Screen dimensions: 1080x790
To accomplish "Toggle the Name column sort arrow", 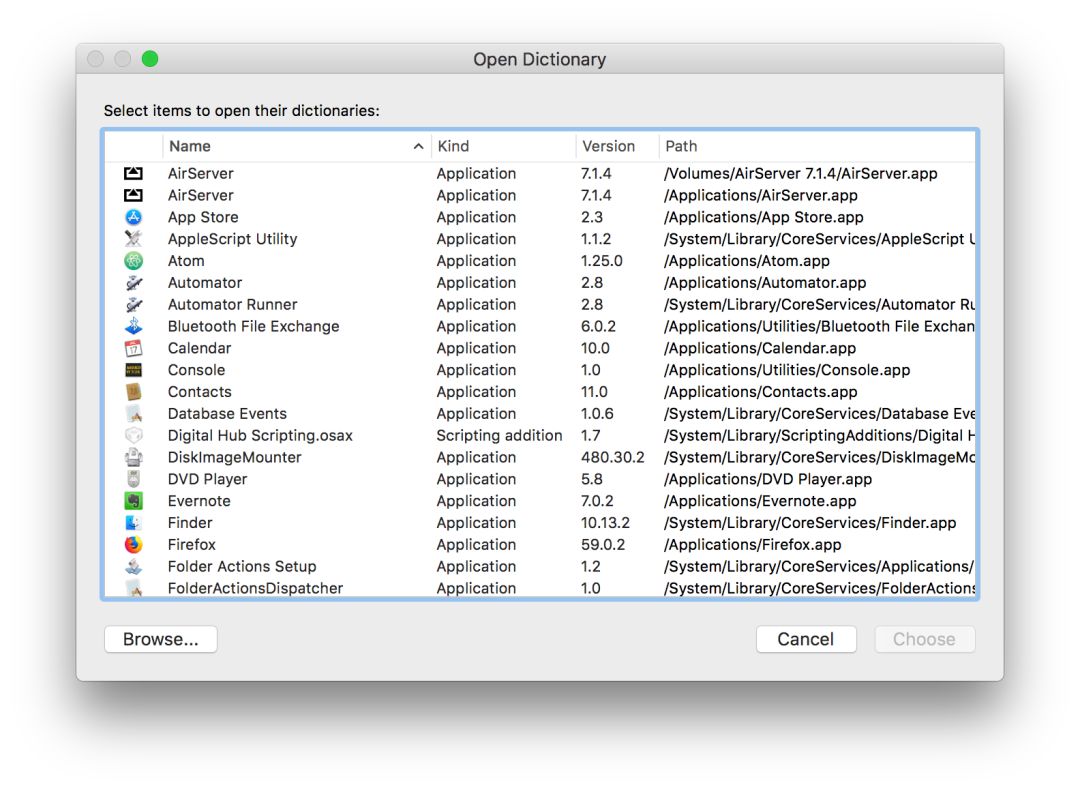I will pyautogui.click(x=418, y=146).
